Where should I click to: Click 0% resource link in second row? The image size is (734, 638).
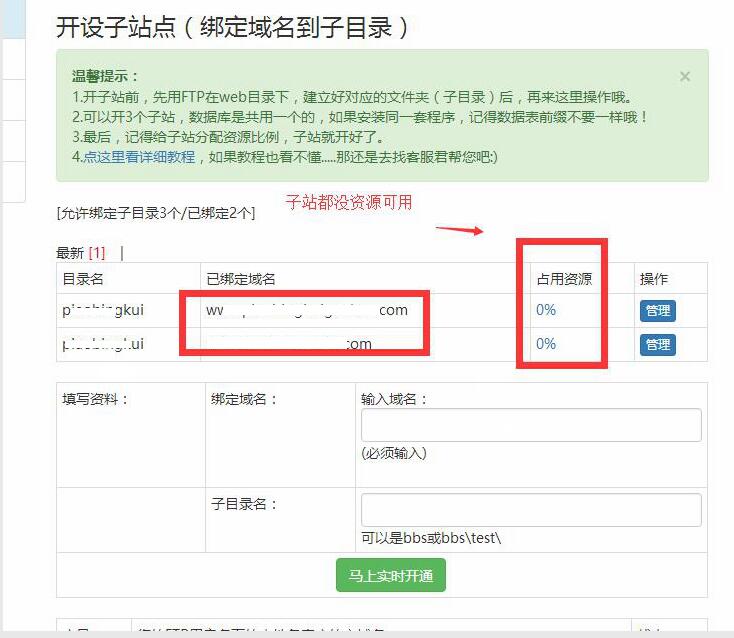click(x=546, y=344)
